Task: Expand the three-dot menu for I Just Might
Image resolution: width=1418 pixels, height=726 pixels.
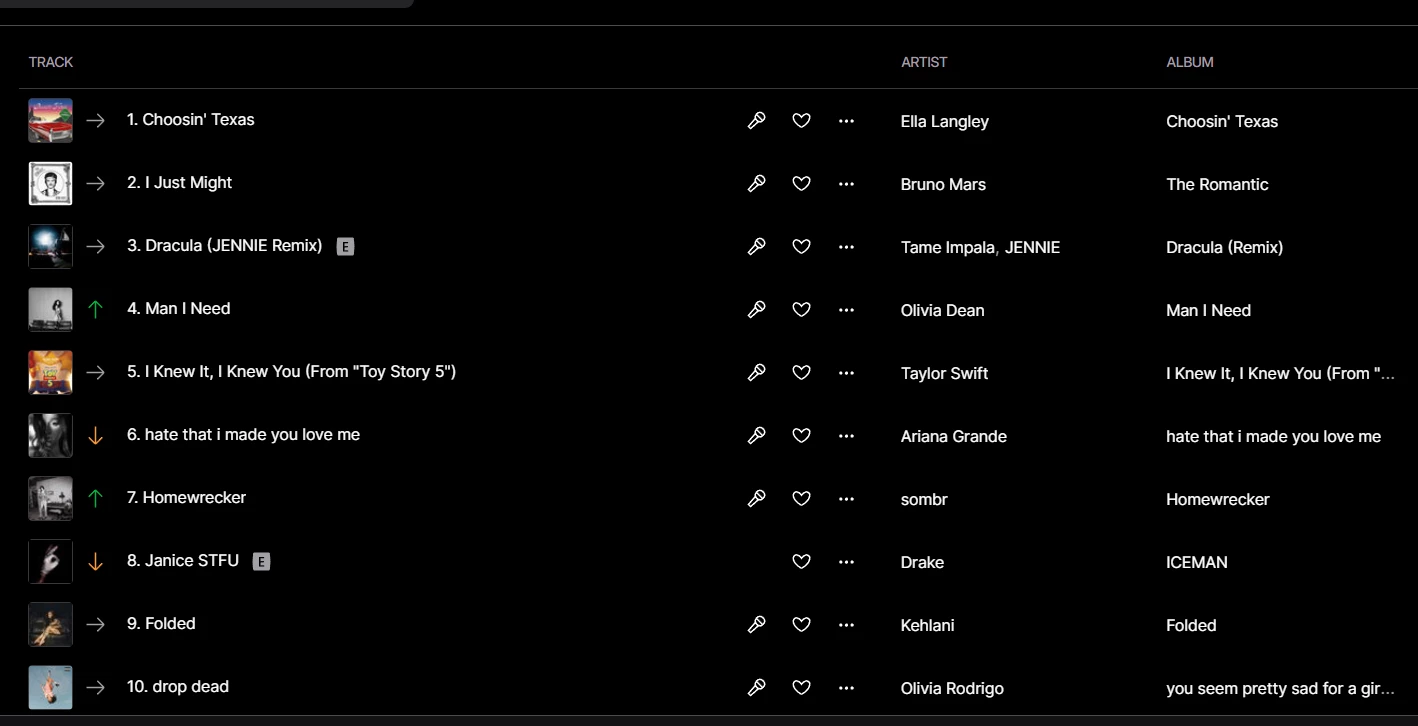Action: click(x=846, y=184)
